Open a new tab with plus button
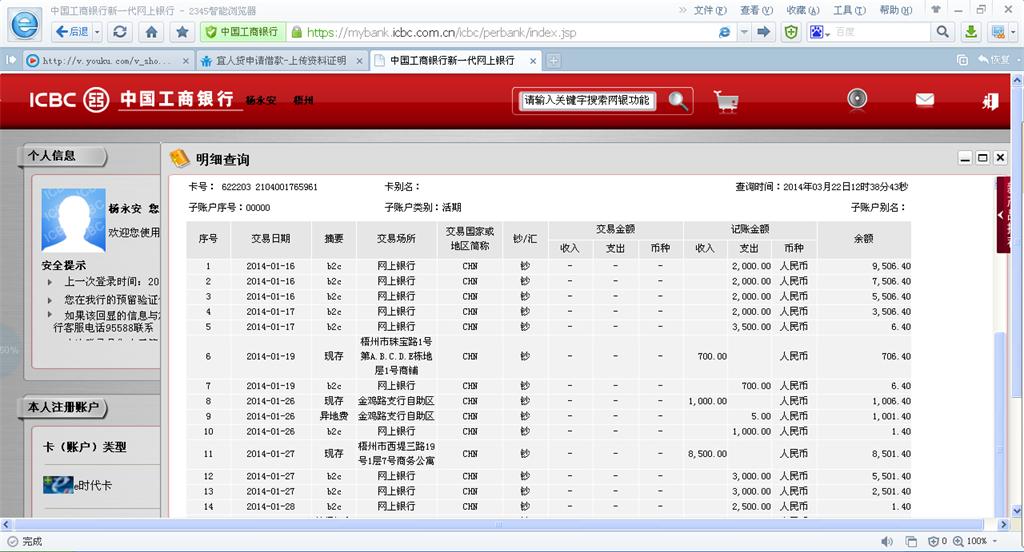The width and height of the screenshot is (1024, 552). point(555,60)
